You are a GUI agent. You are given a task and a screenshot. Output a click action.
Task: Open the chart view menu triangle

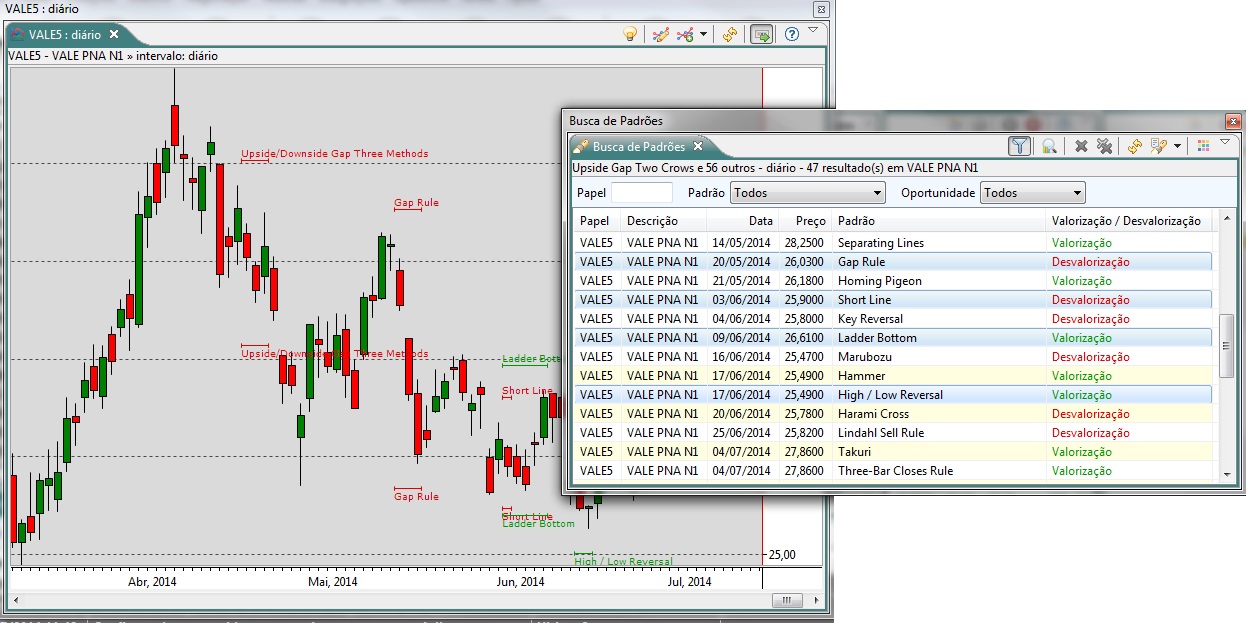coord(813,30)
